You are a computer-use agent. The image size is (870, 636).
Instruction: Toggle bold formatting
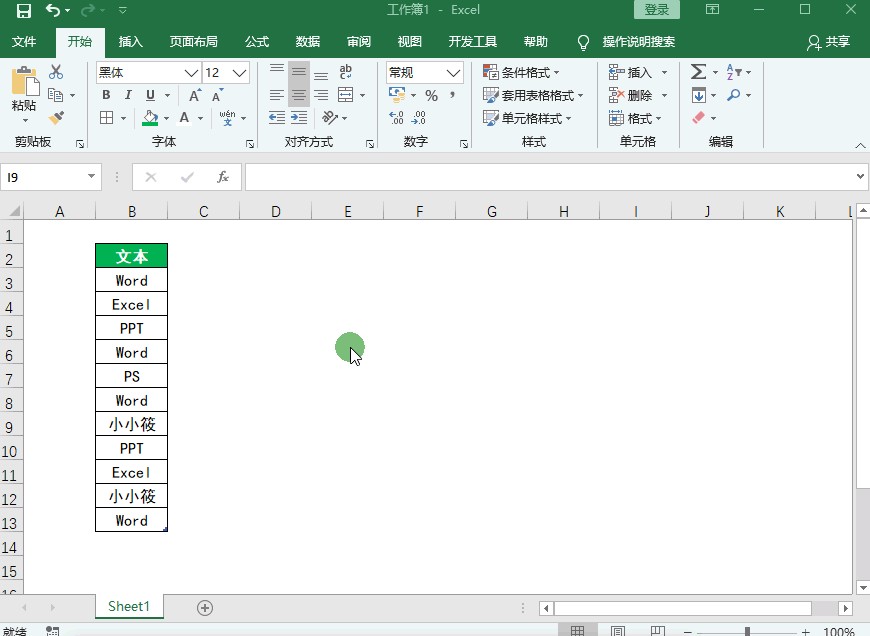point(106,96)
